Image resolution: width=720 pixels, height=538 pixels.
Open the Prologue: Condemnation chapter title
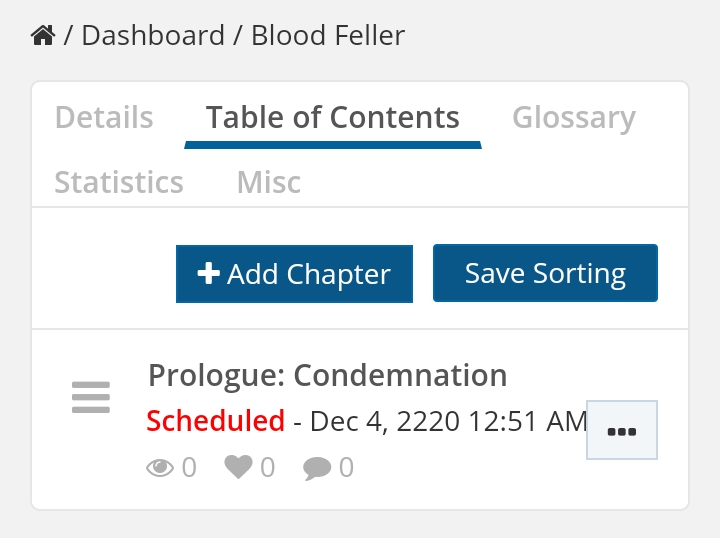tap(327, 375)
